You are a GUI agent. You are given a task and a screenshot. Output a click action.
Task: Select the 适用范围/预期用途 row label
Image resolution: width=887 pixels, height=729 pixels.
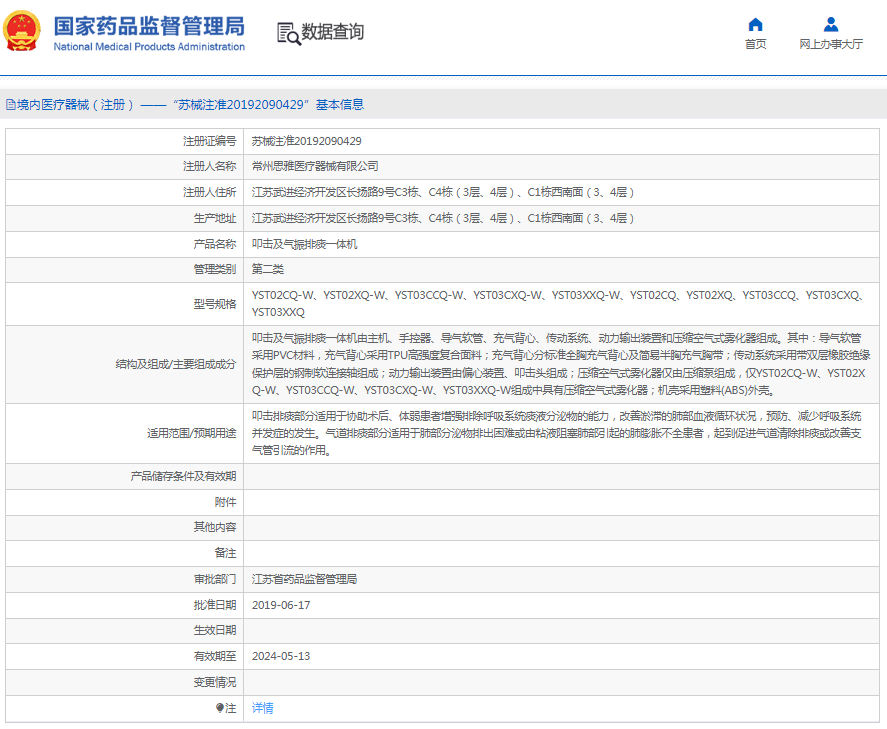[x=192, y=433]
